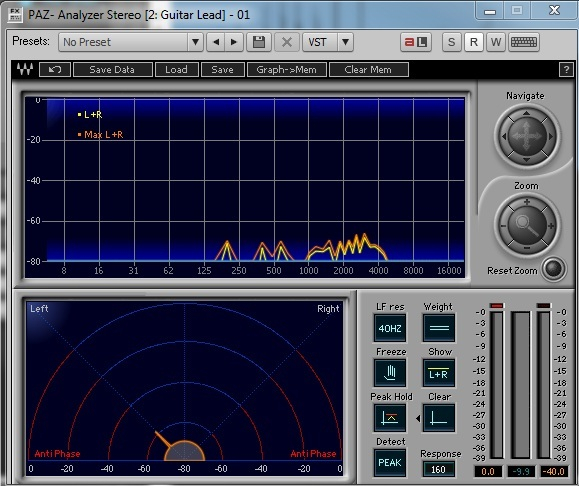Click the Response 160 value field
Image resolution: width=579 pixels, height=486 pixels.
click(439, 469)
